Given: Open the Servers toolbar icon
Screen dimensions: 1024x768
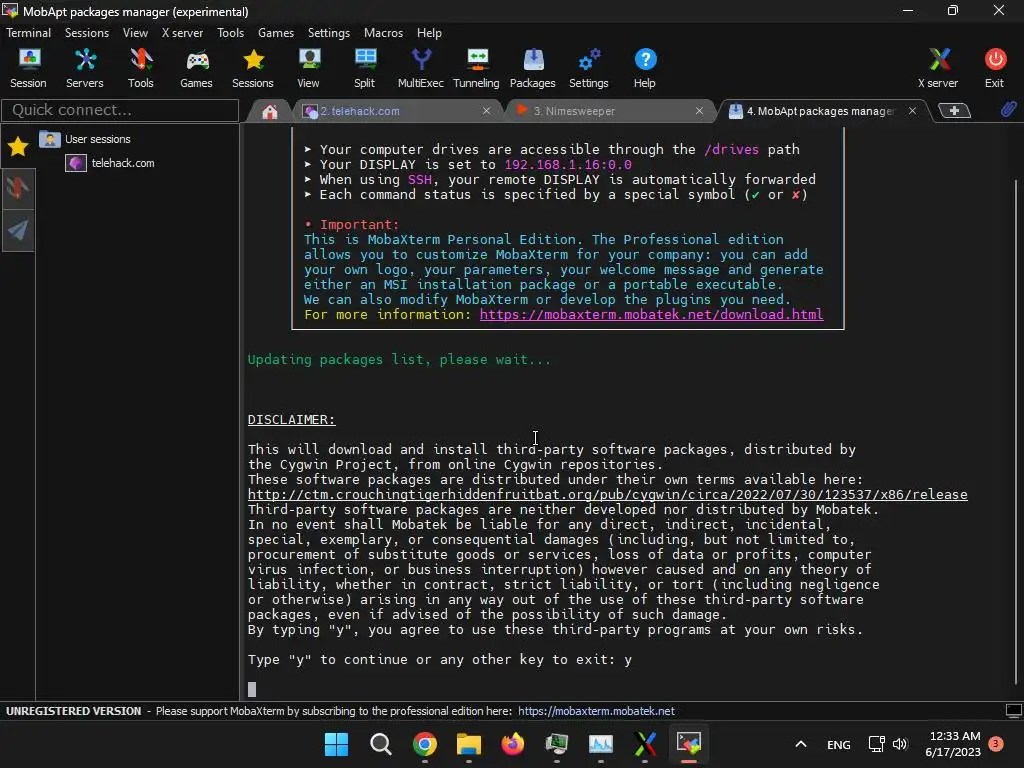Looking at the screenshot, I should (x=85, y=69).
